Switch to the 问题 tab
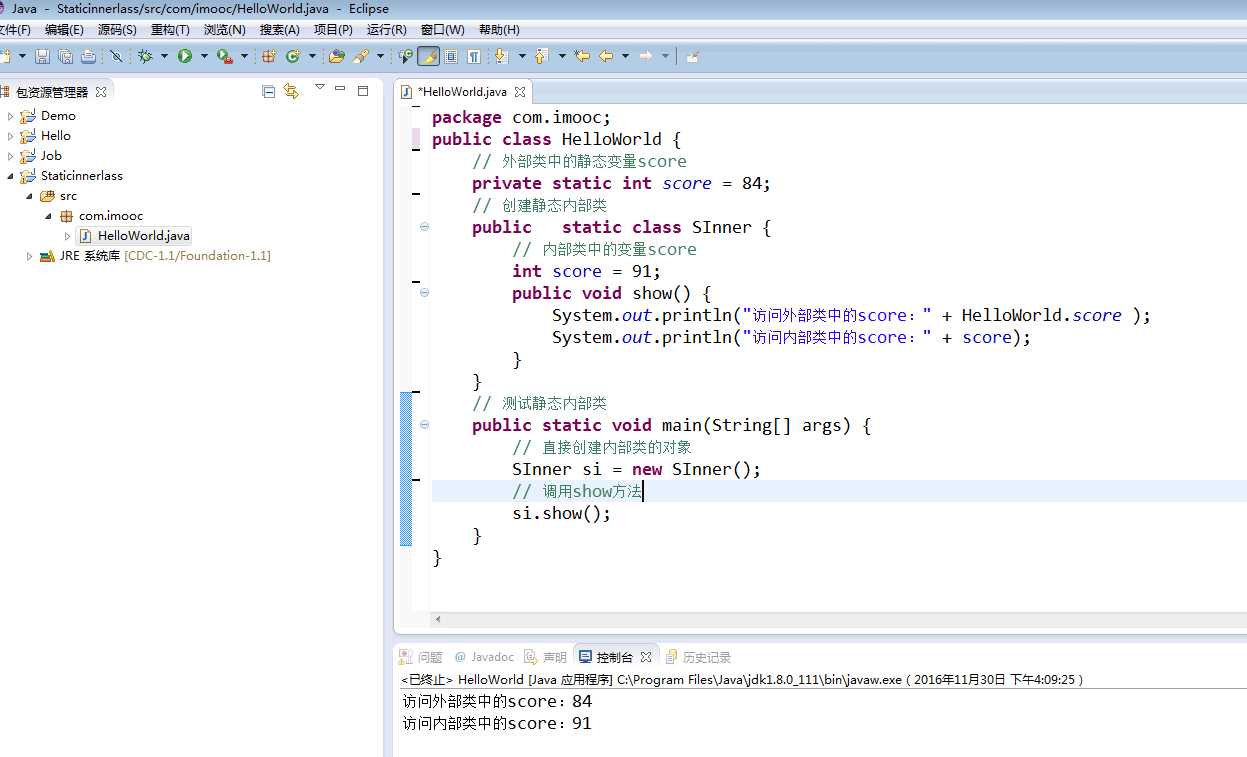The image size is (1247, 757). coord(421,657)
